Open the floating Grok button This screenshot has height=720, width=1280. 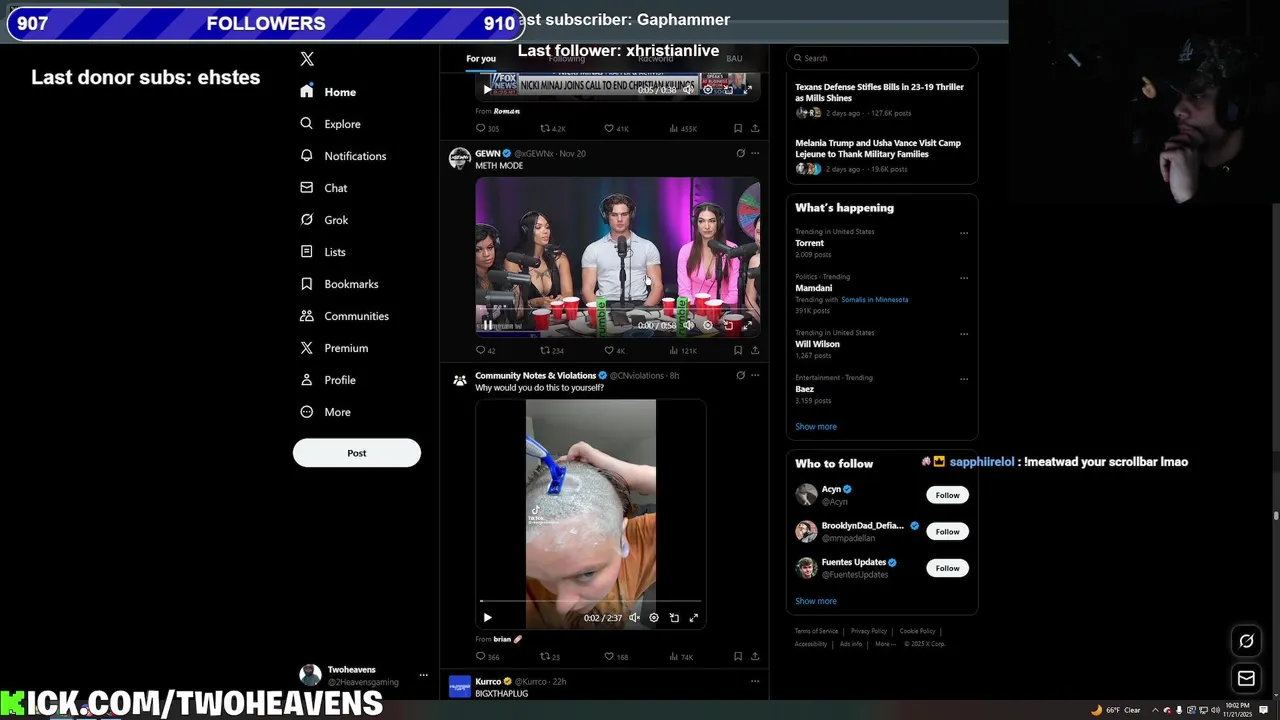[x=1246, y=641]
